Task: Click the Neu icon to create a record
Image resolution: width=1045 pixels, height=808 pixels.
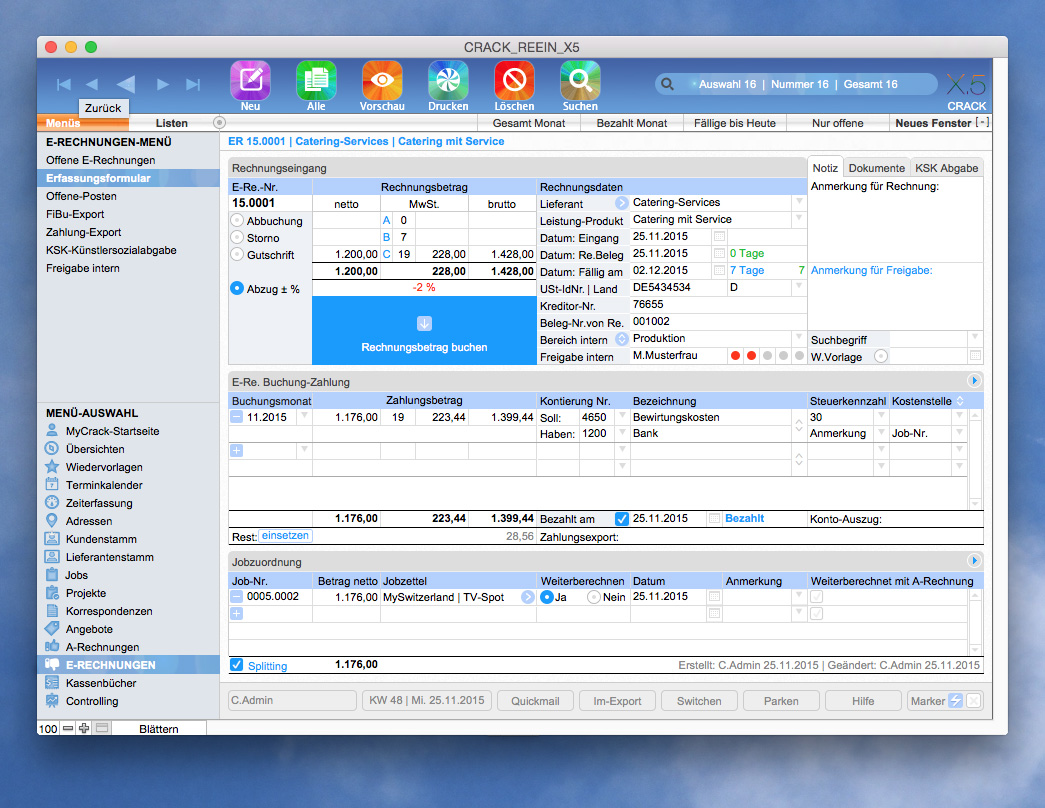Action: click(249, 80)
